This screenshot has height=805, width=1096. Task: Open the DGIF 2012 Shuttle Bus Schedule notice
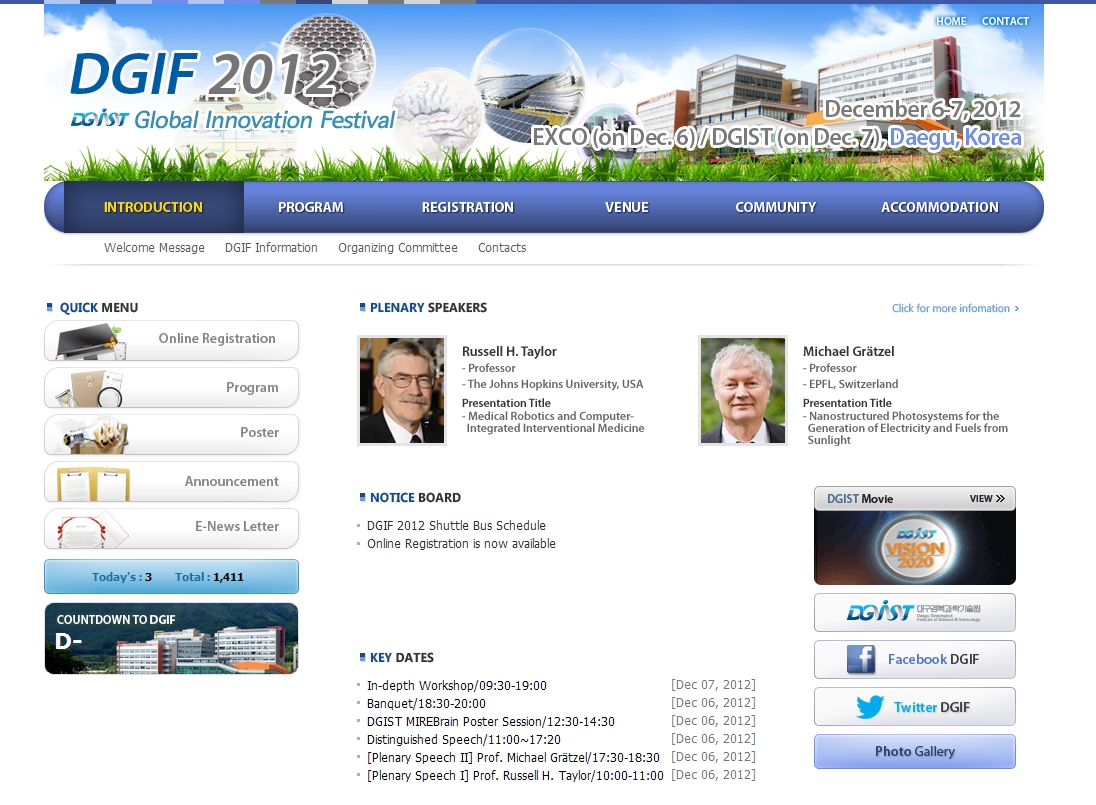pos(456,525)
